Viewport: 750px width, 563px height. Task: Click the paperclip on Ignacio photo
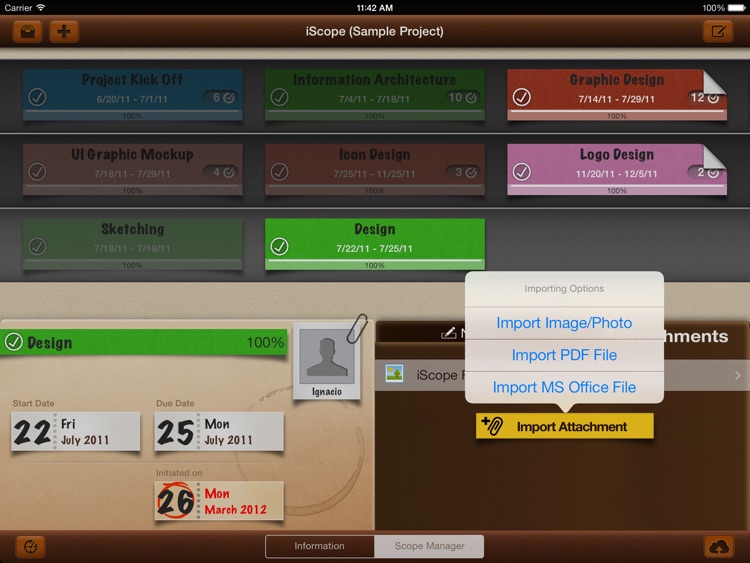(357, 329)
